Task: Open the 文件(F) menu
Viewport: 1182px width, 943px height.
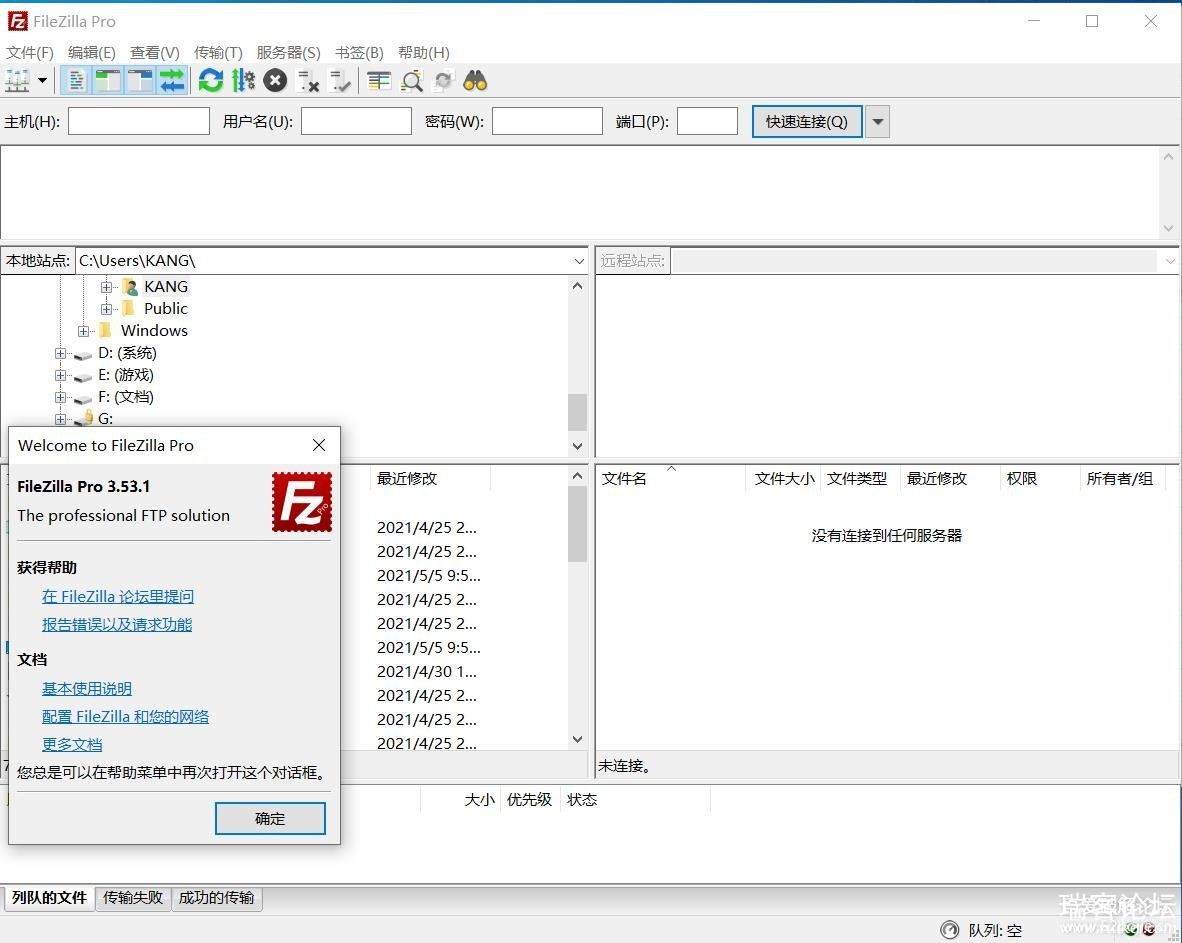Action: click(x=30, y=53)
